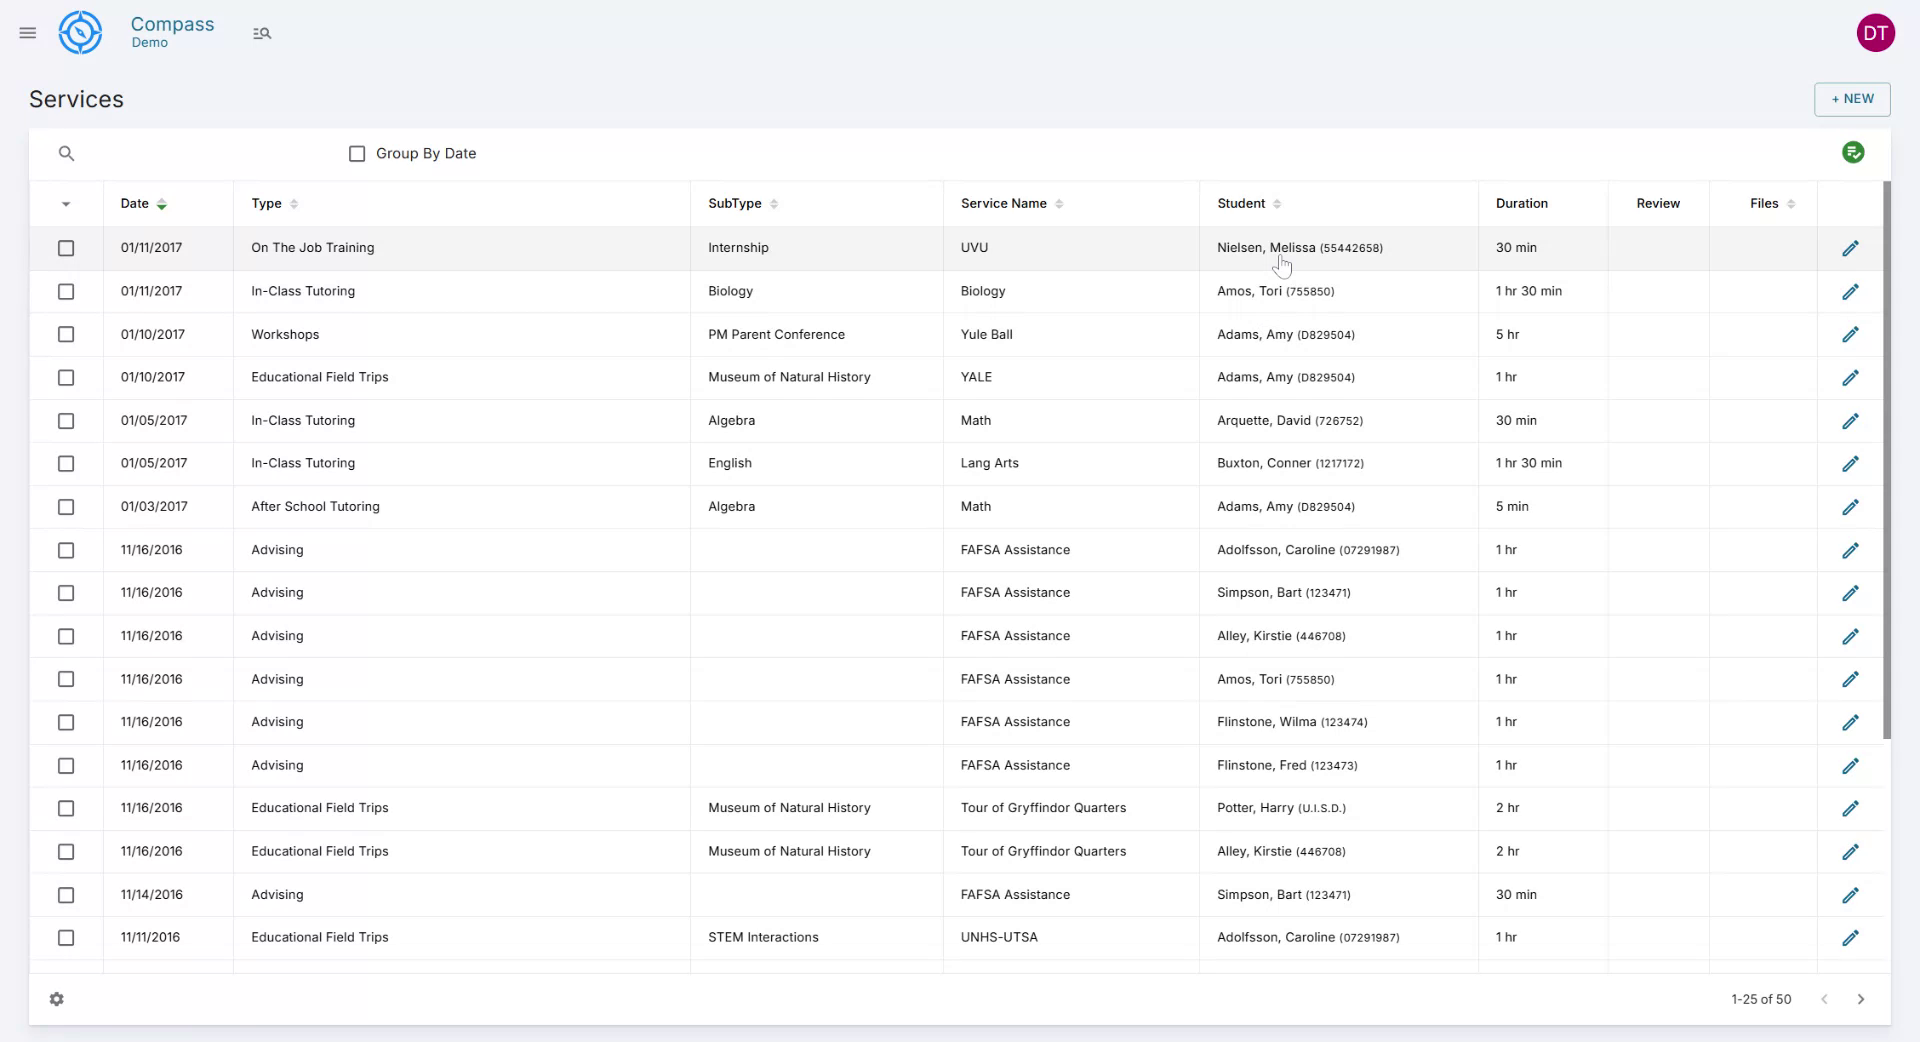Open the DT profile avatar

pyautogui.click(x=1876, y=32)
